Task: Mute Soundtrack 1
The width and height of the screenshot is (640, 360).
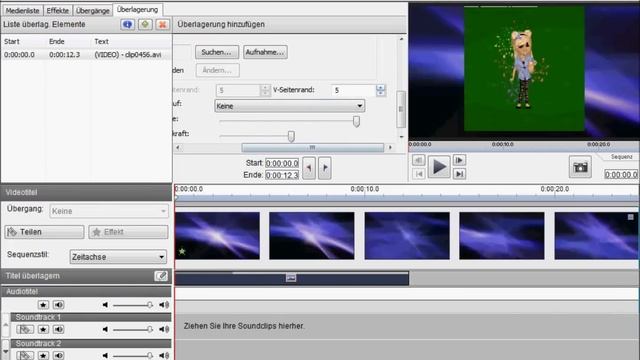Action: pos(59,329)
